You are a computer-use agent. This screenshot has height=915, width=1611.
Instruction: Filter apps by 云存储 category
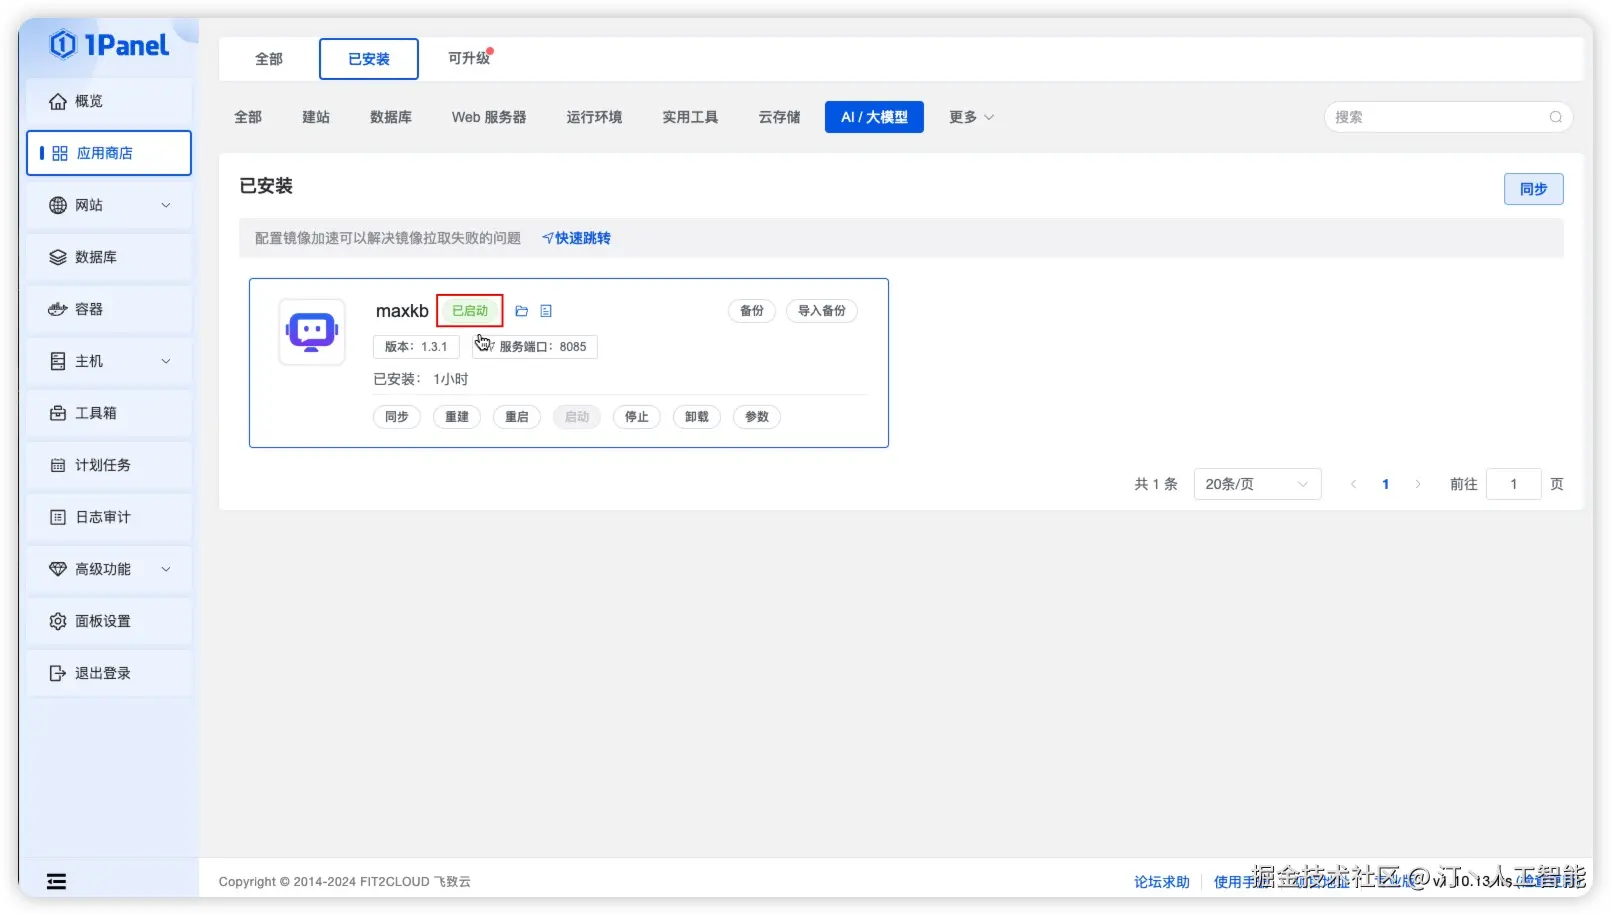(779, 117)
